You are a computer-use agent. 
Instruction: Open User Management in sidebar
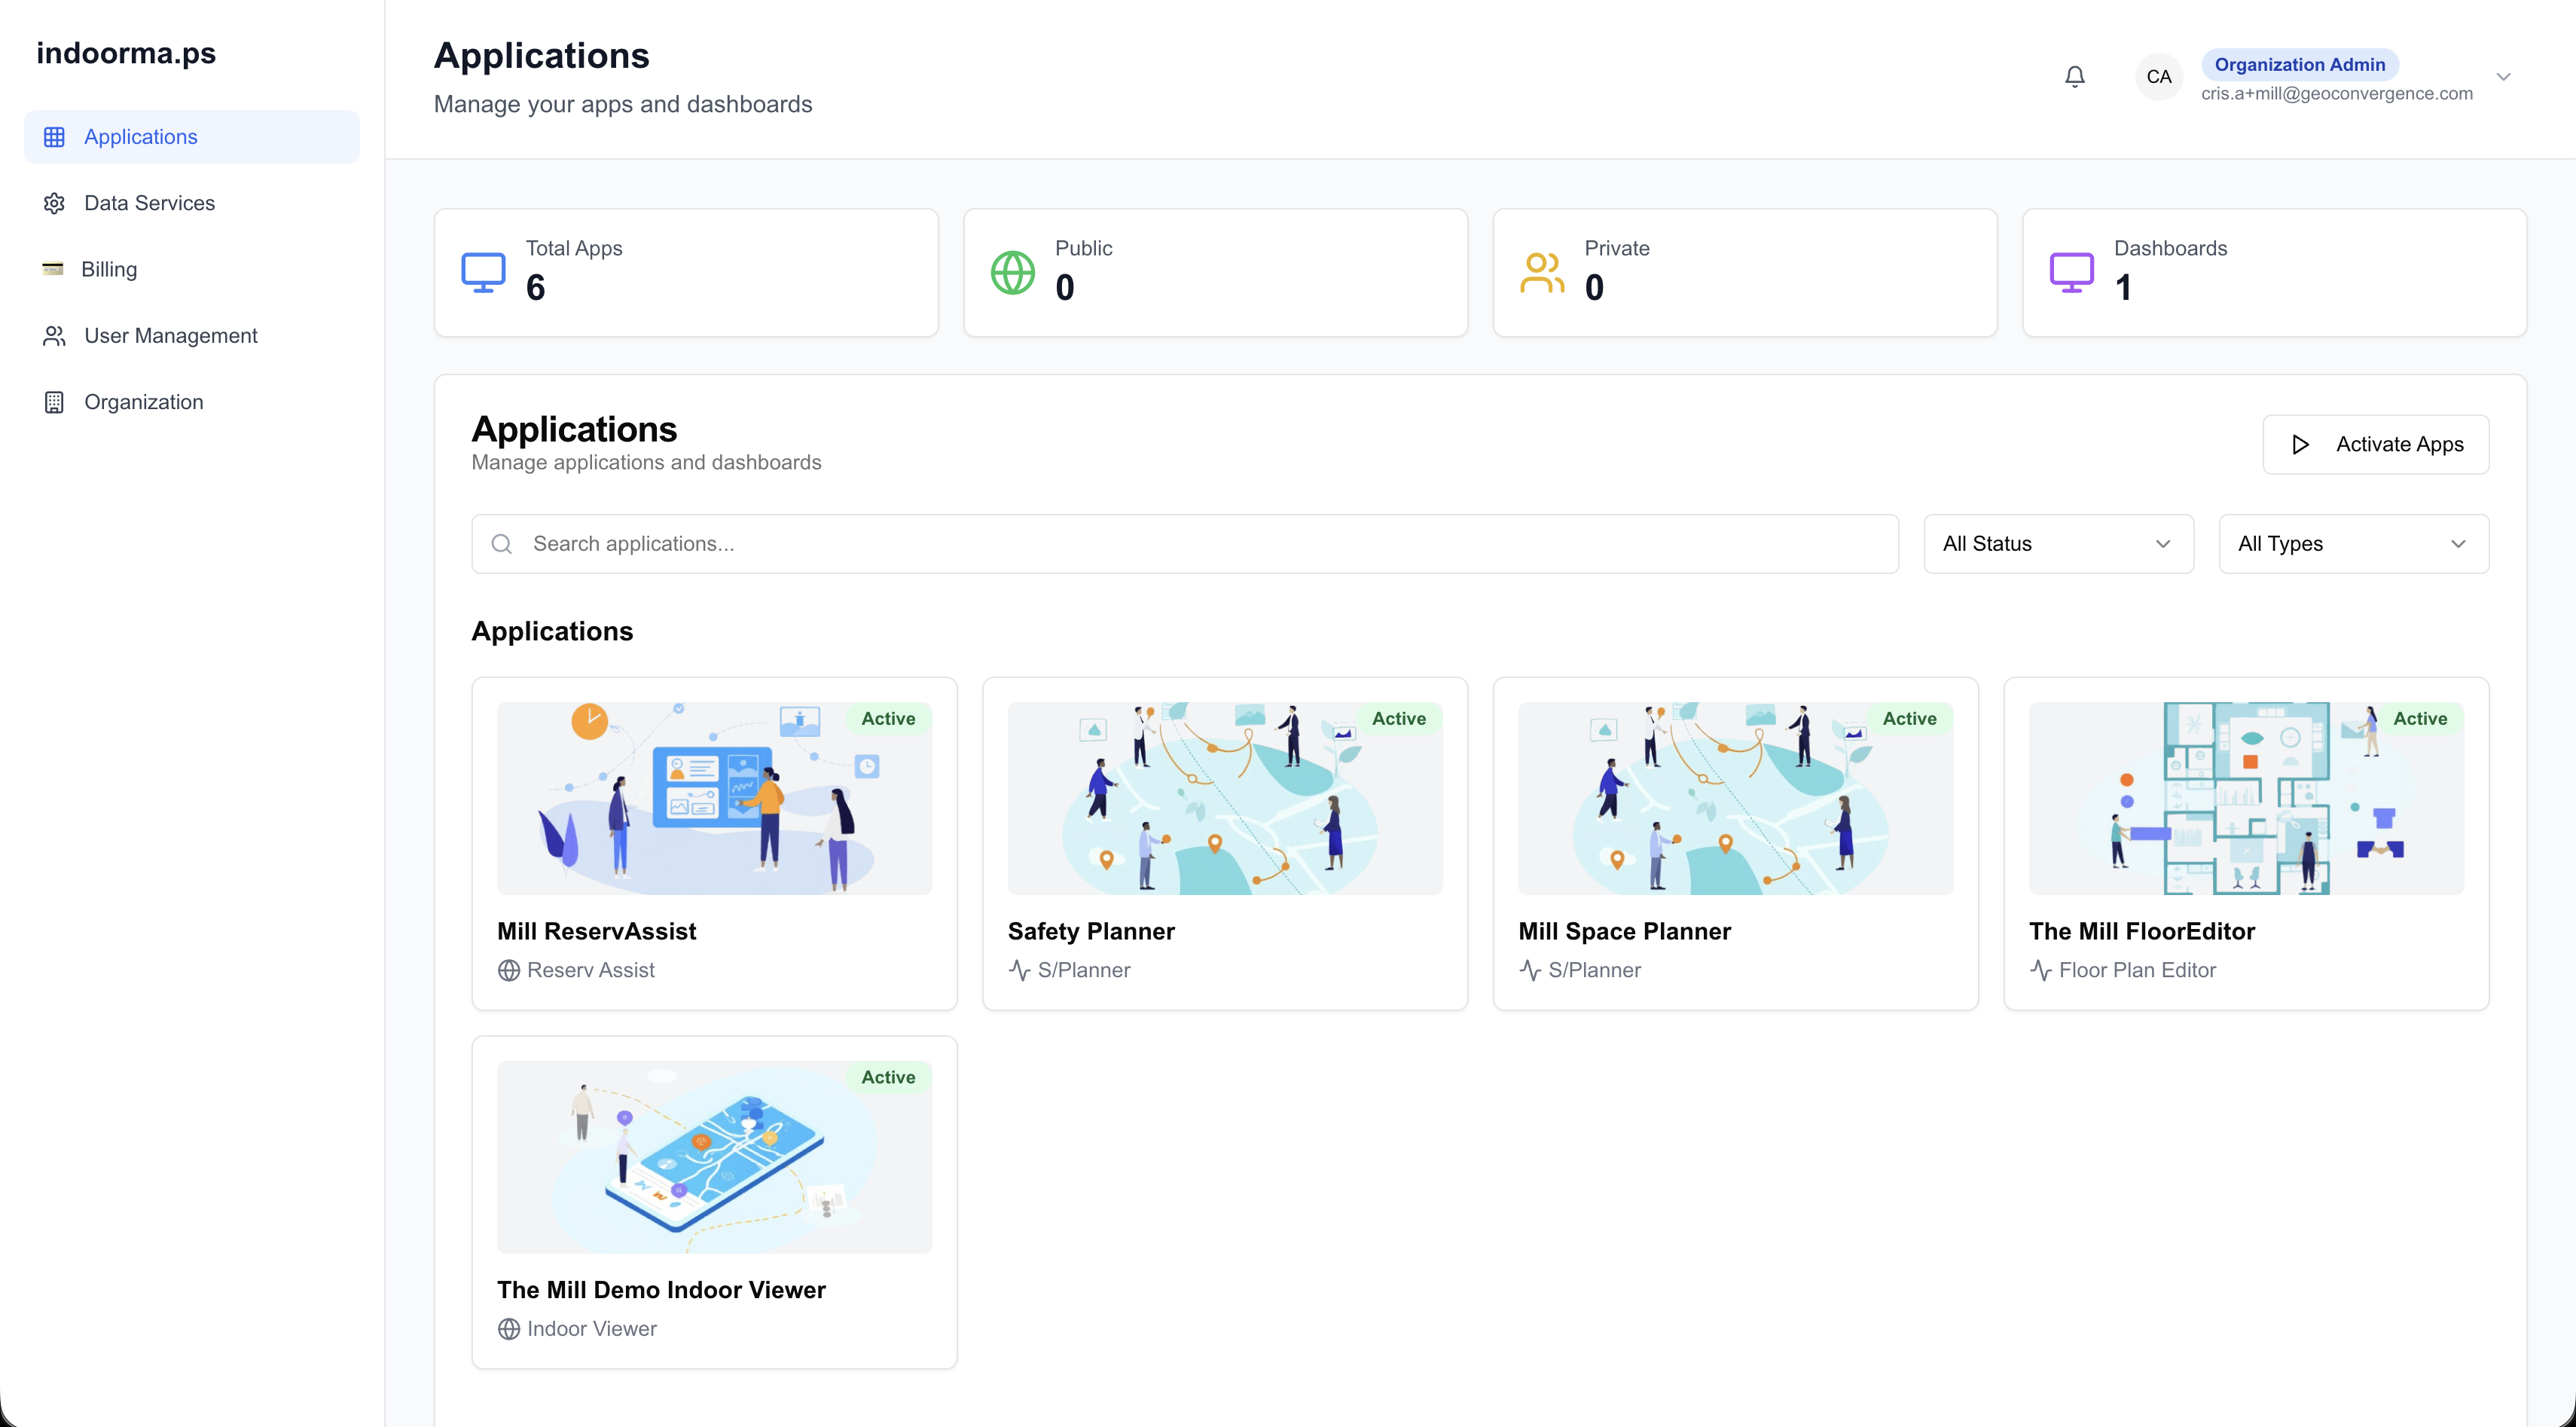pyautogui.click(x=192, y=336)
